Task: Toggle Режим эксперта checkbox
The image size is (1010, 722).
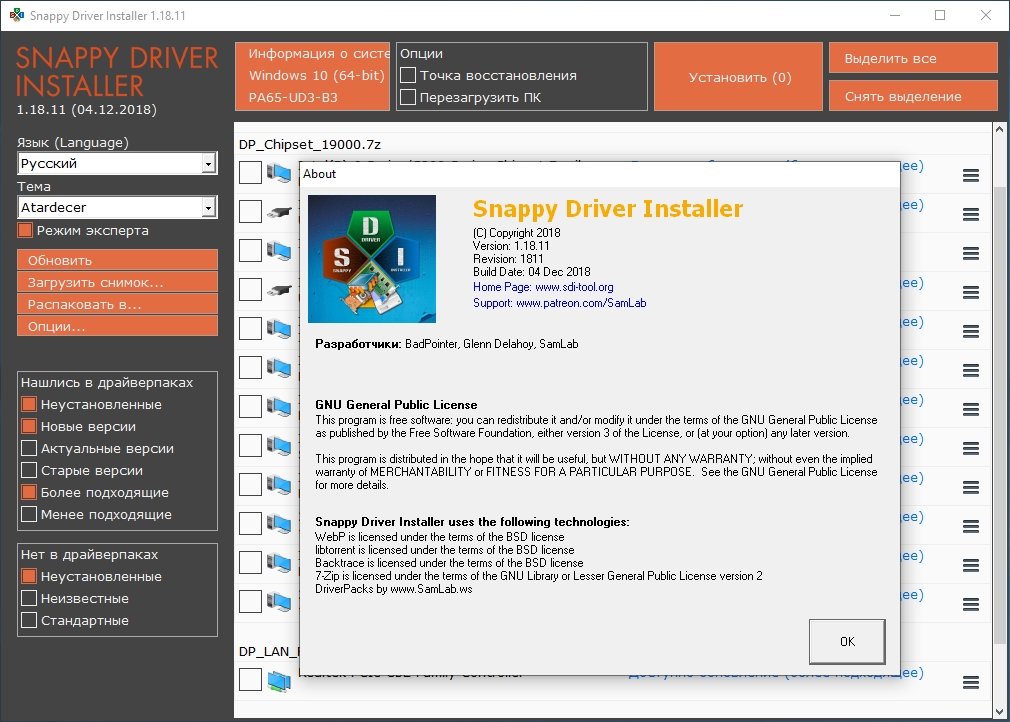Action: pyautogui.click(x=25, y=230)
